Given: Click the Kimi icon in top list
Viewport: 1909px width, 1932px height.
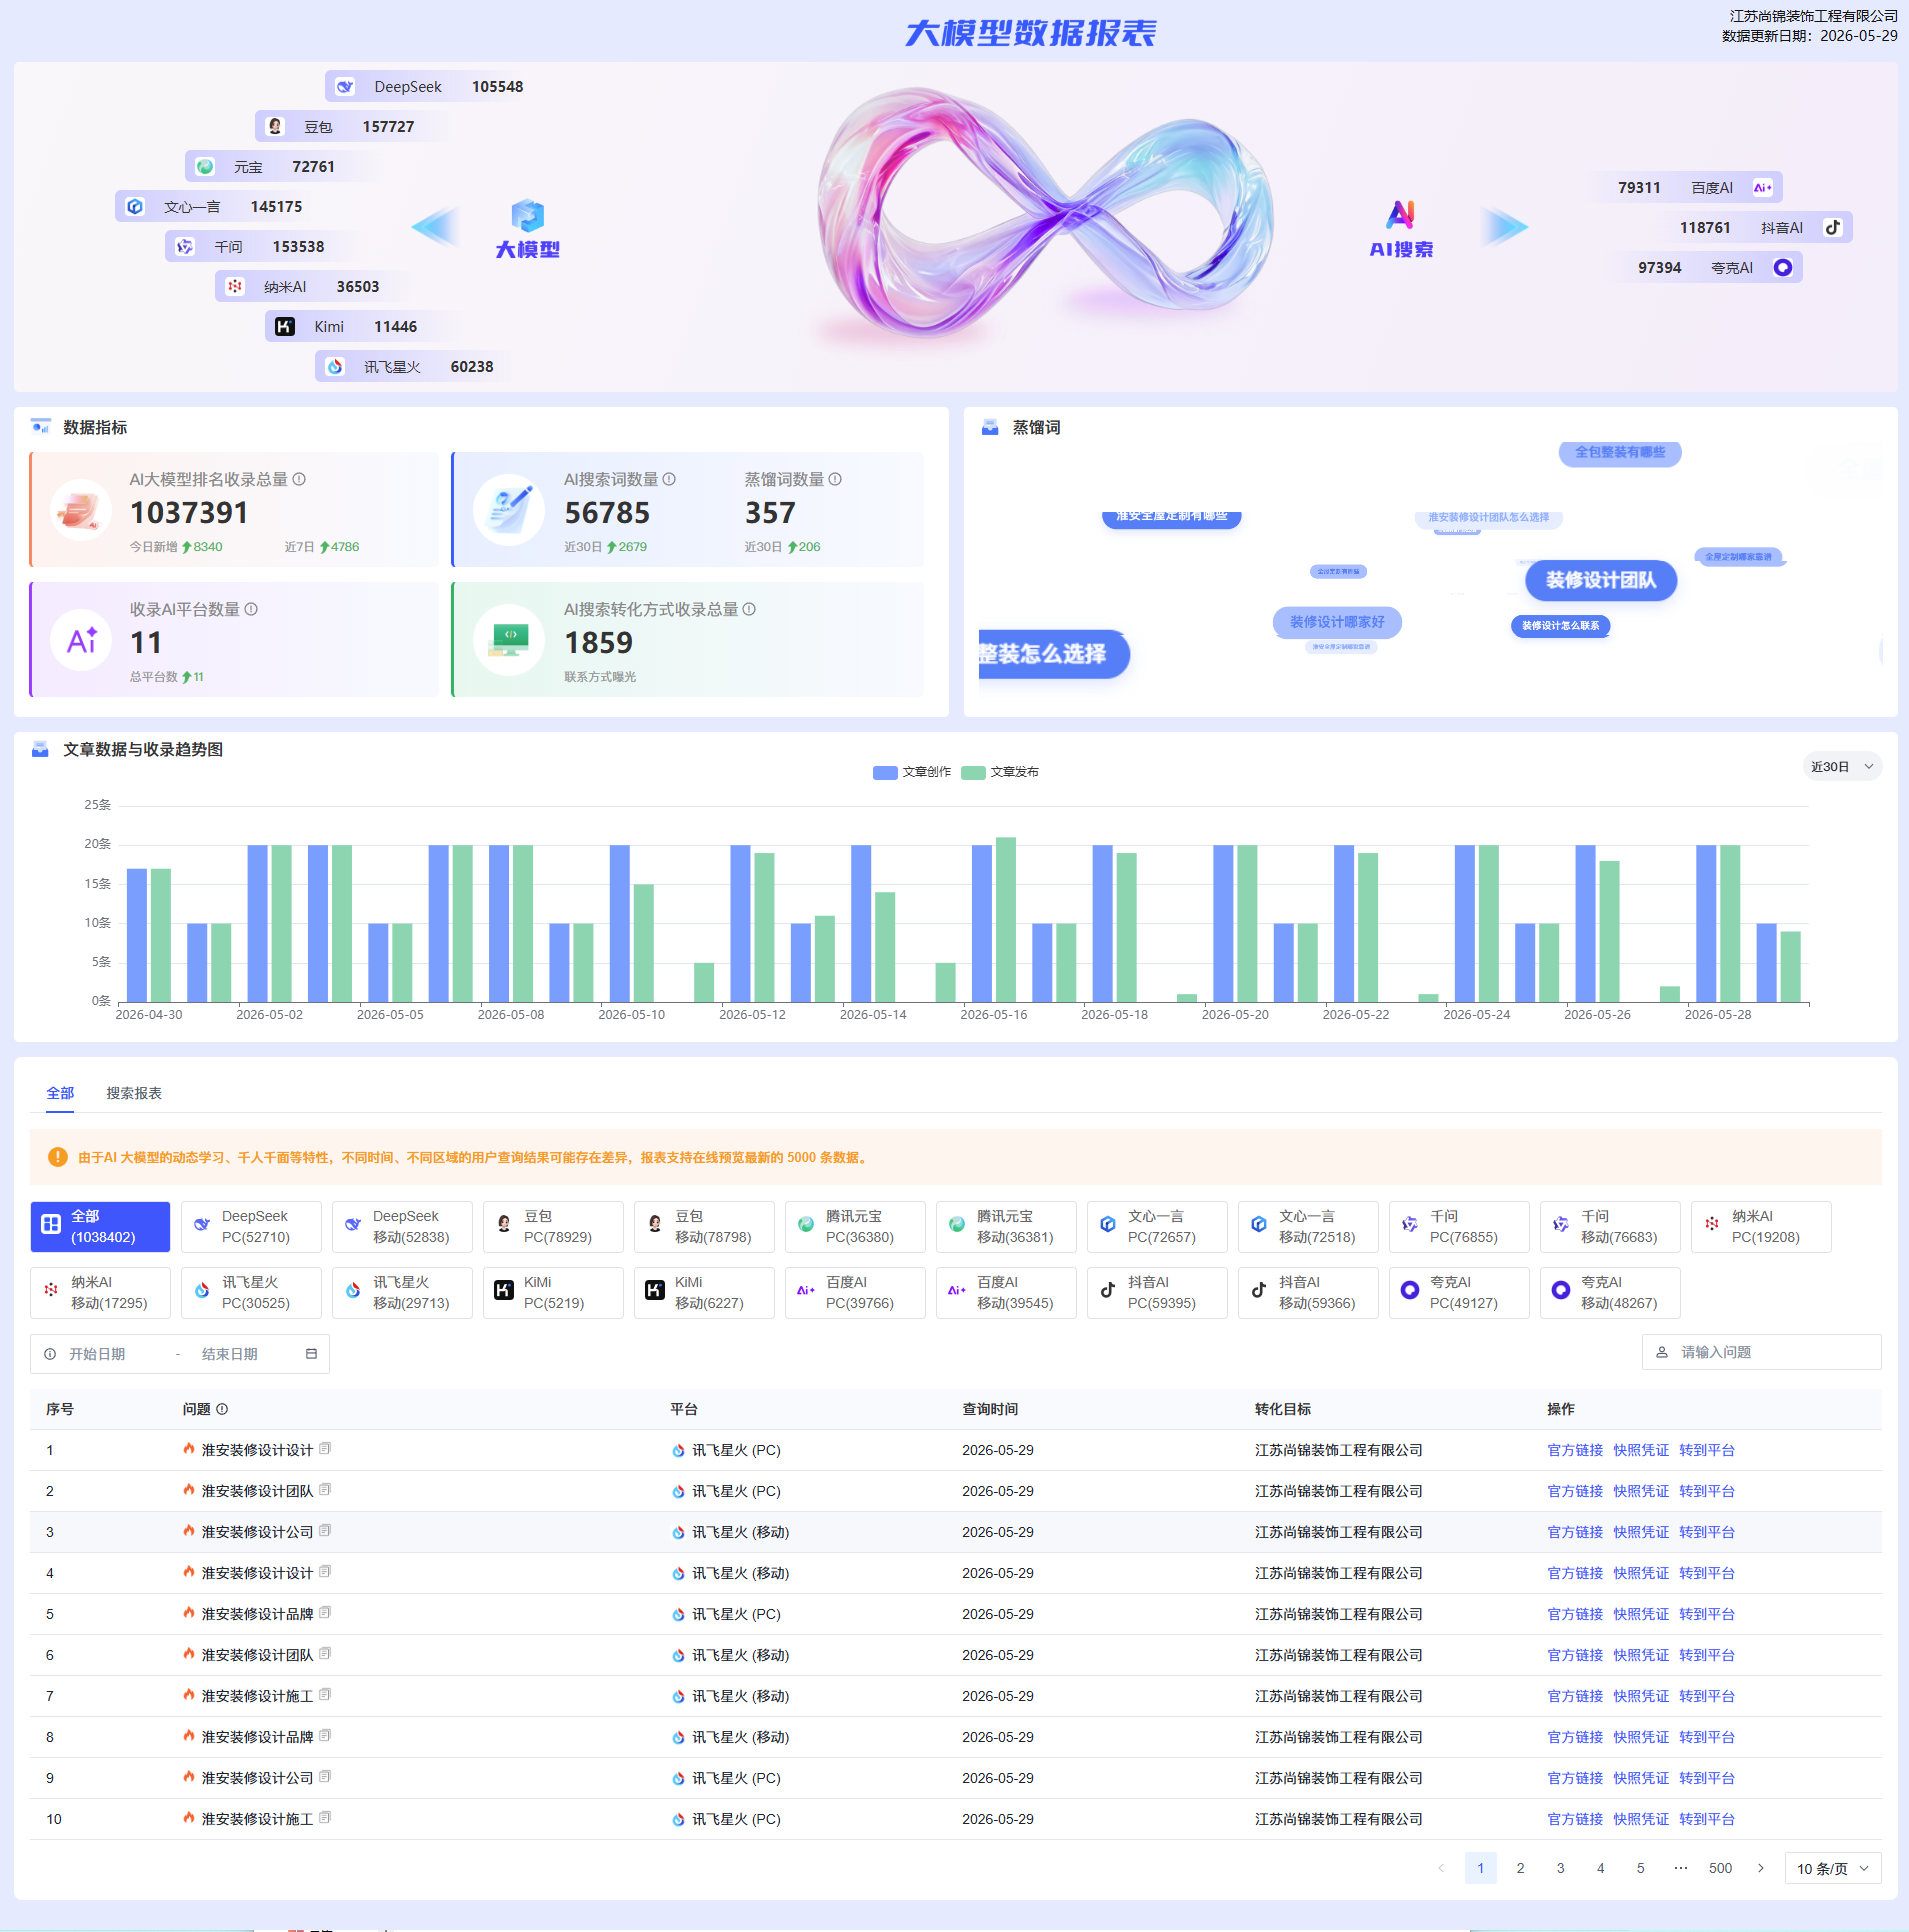Looking at the screenshot, I should 285,327.
